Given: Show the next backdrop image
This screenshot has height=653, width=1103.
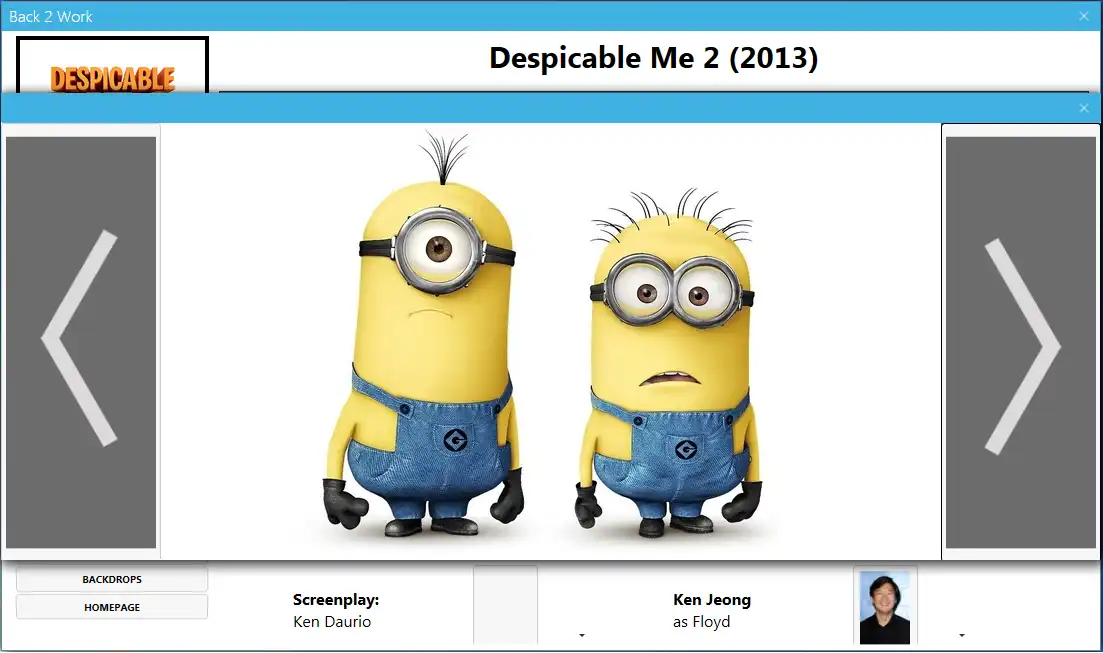Looking at the screenshot, I should coord(1021,342).
